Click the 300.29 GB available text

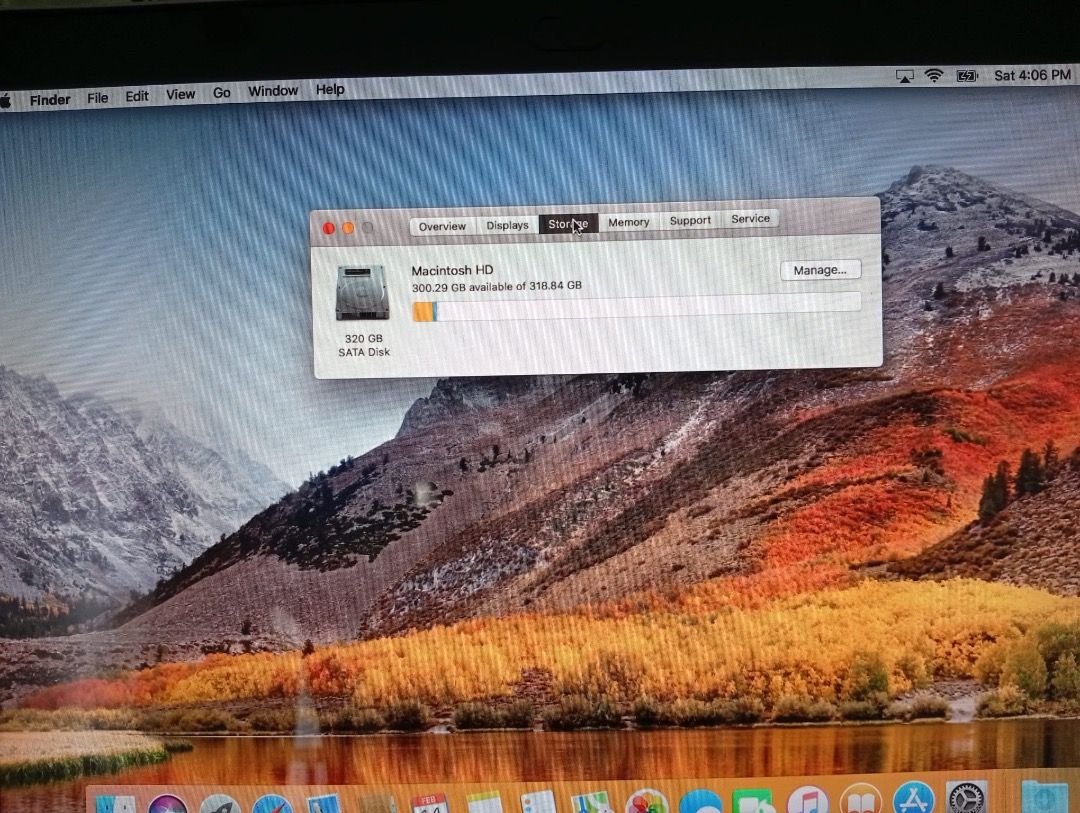pyautogui.click(x=497, y=287)
